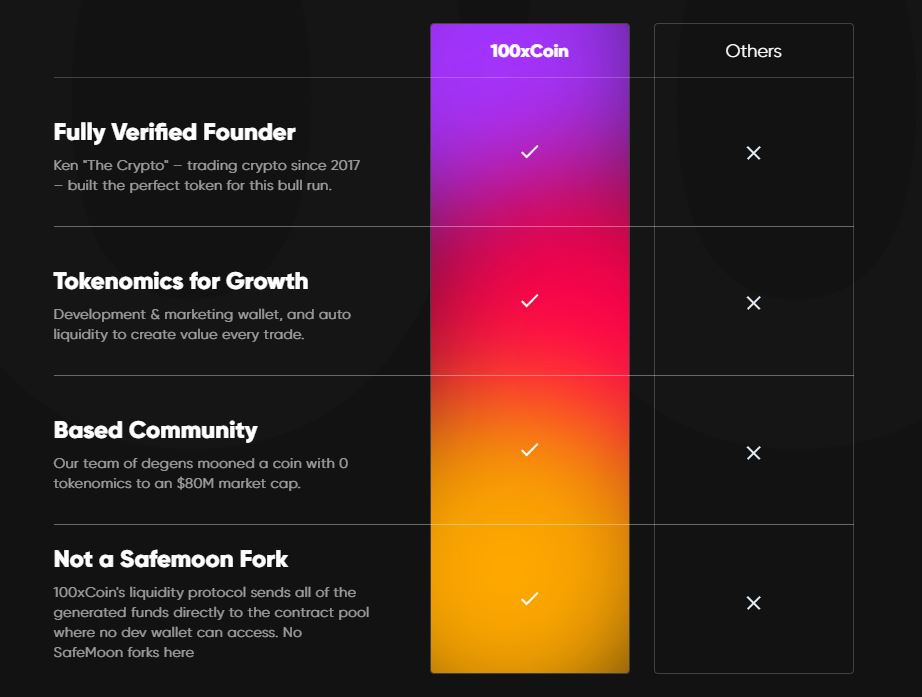The width and height of the screenshot is (922, 697).
Task: Click the Based Community heading
Action: tap(155, 430)
